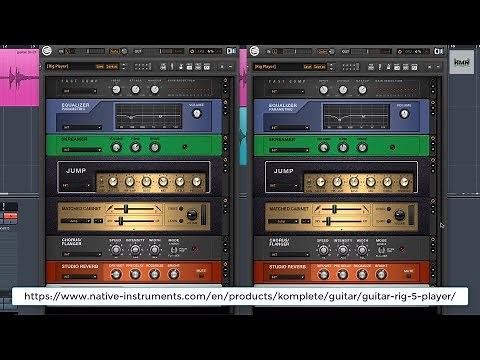Expand left Fast Comp module with triangle
Screen dimensions: 480x360
(x=225, y=91)
